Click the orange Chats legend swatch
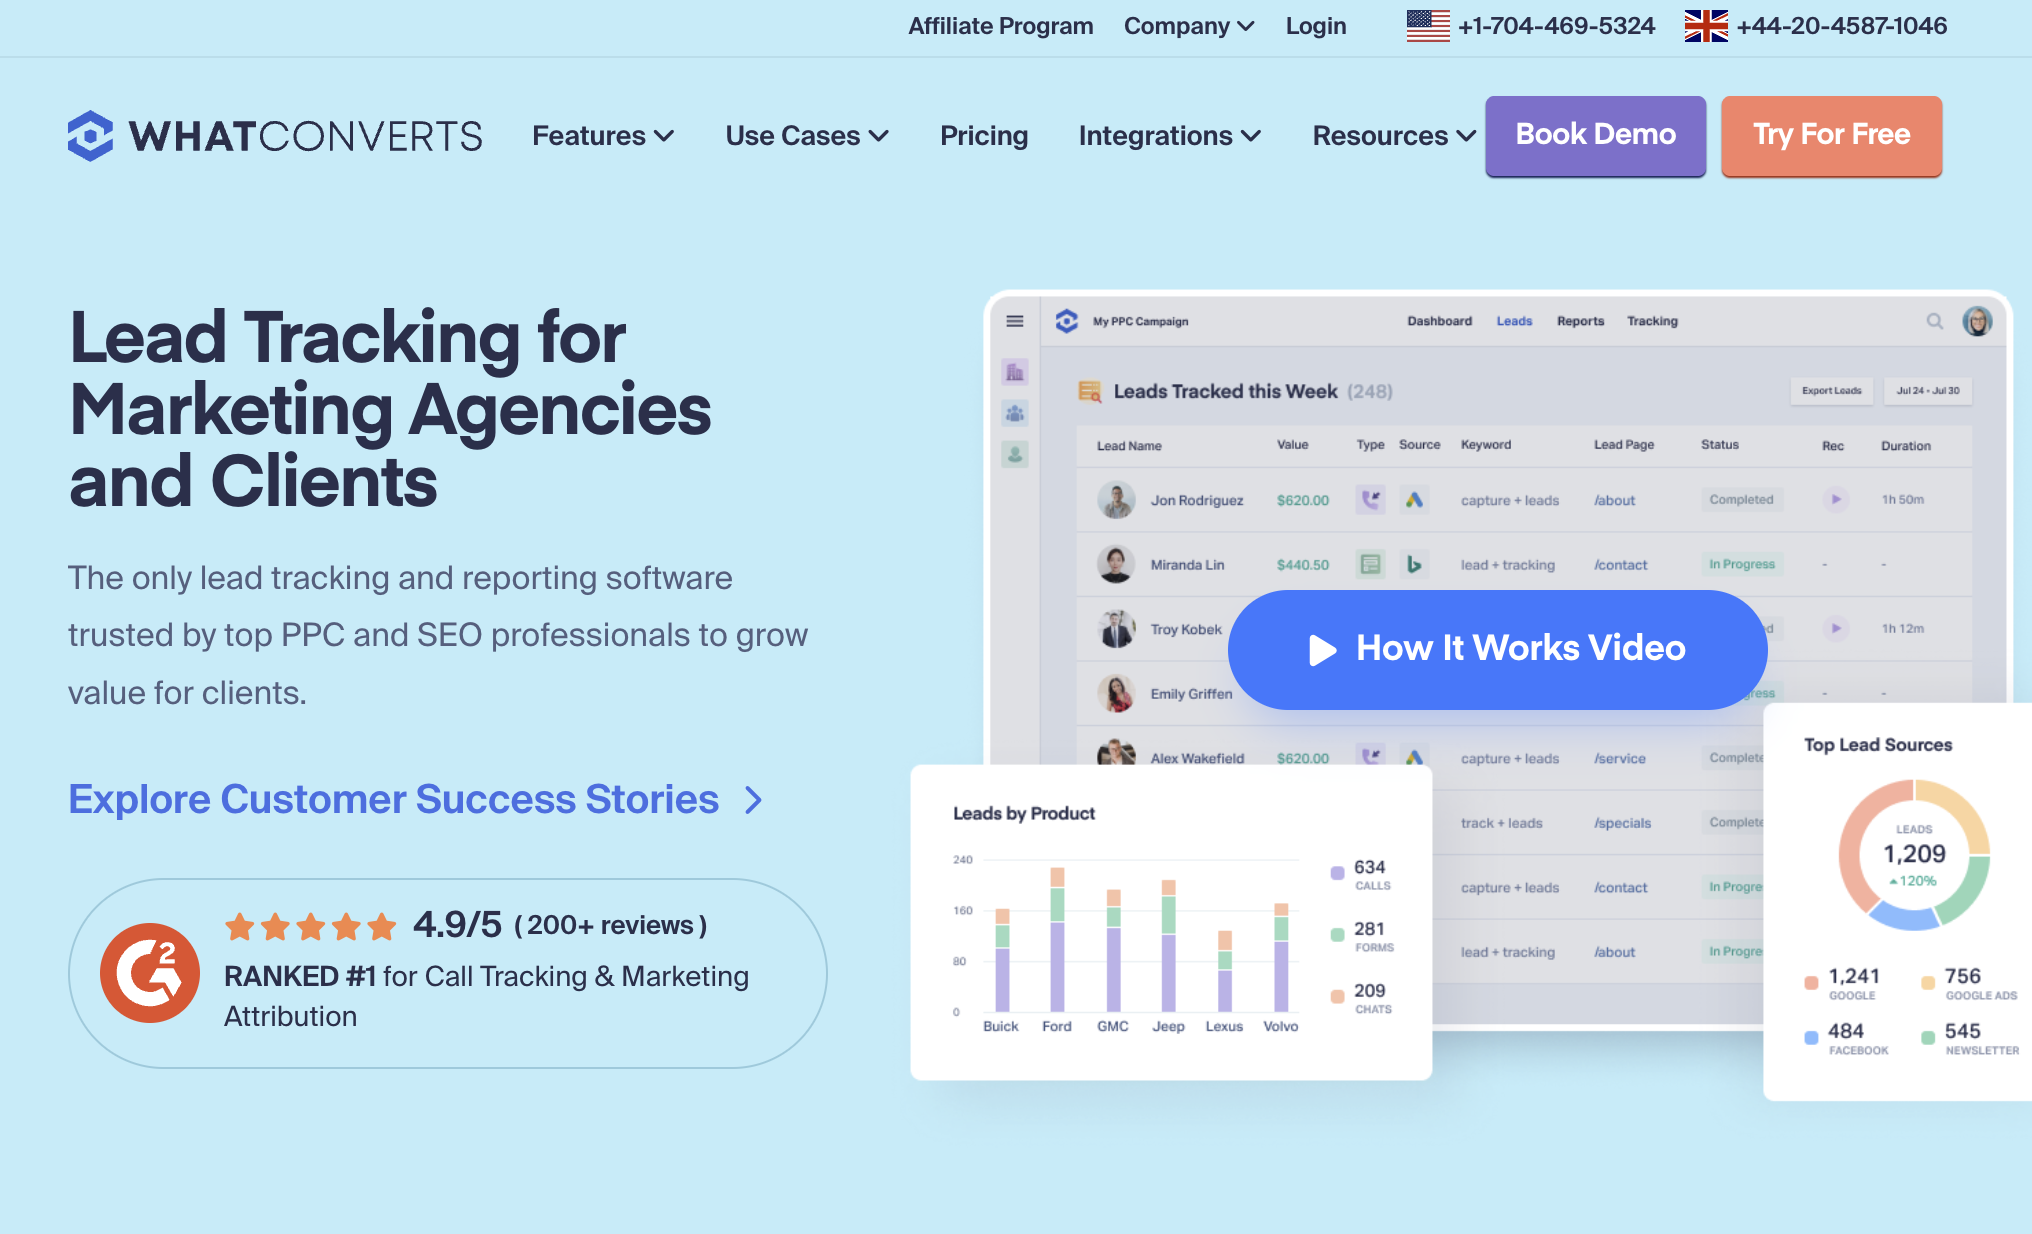Image resolution: width=2032 pixels, height=1234 pixels. pyautogui.click(x=1337, y=996)
